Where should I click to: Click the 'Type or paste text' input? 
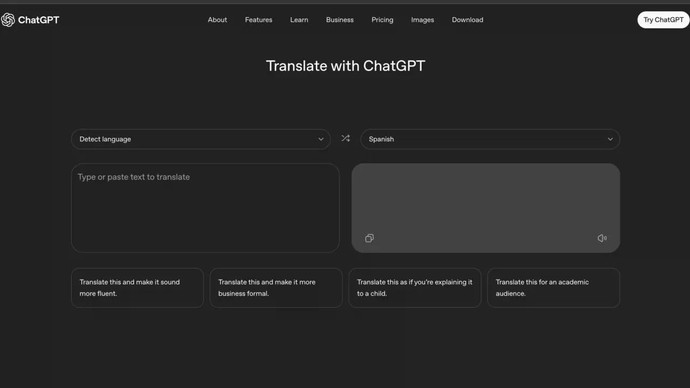point(205,208)
